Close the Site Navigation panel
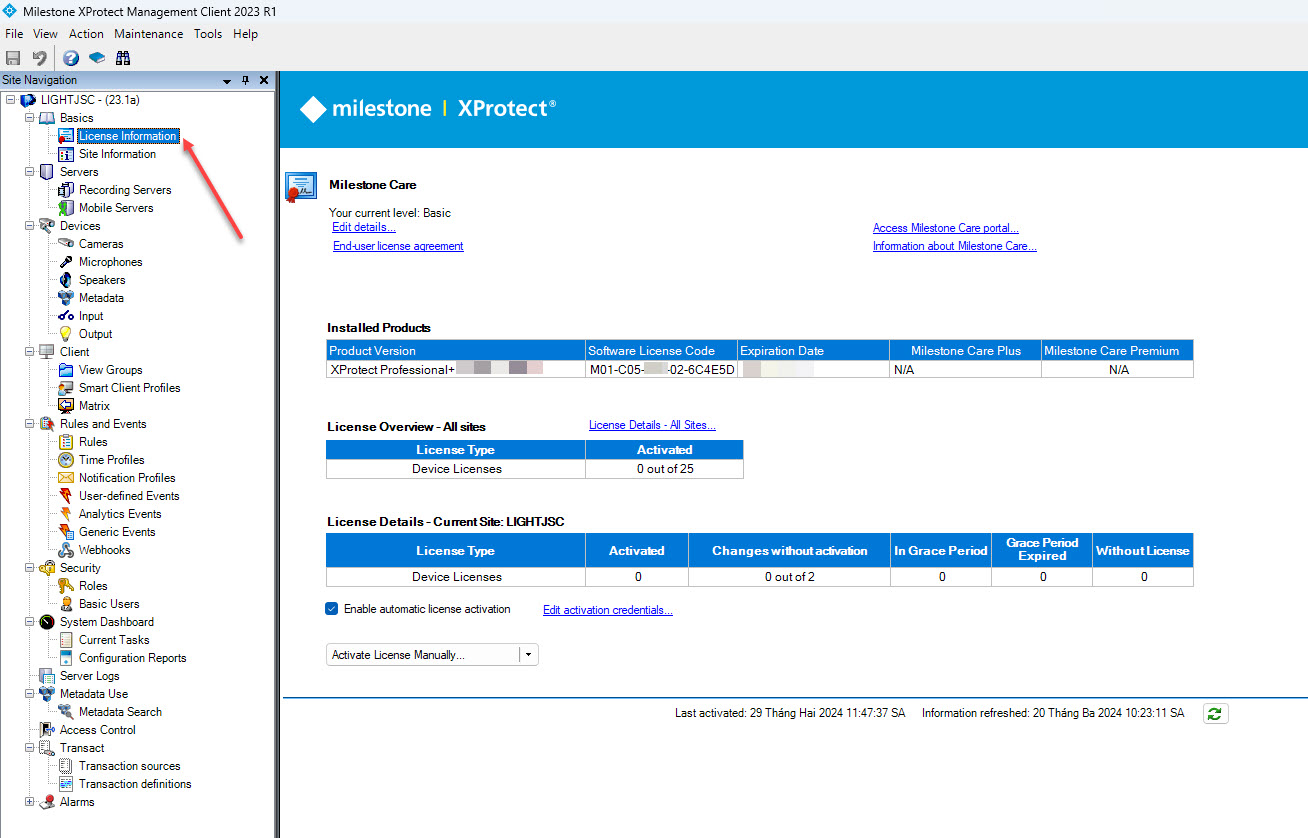 pyautogui.click(x=264, y=80)
